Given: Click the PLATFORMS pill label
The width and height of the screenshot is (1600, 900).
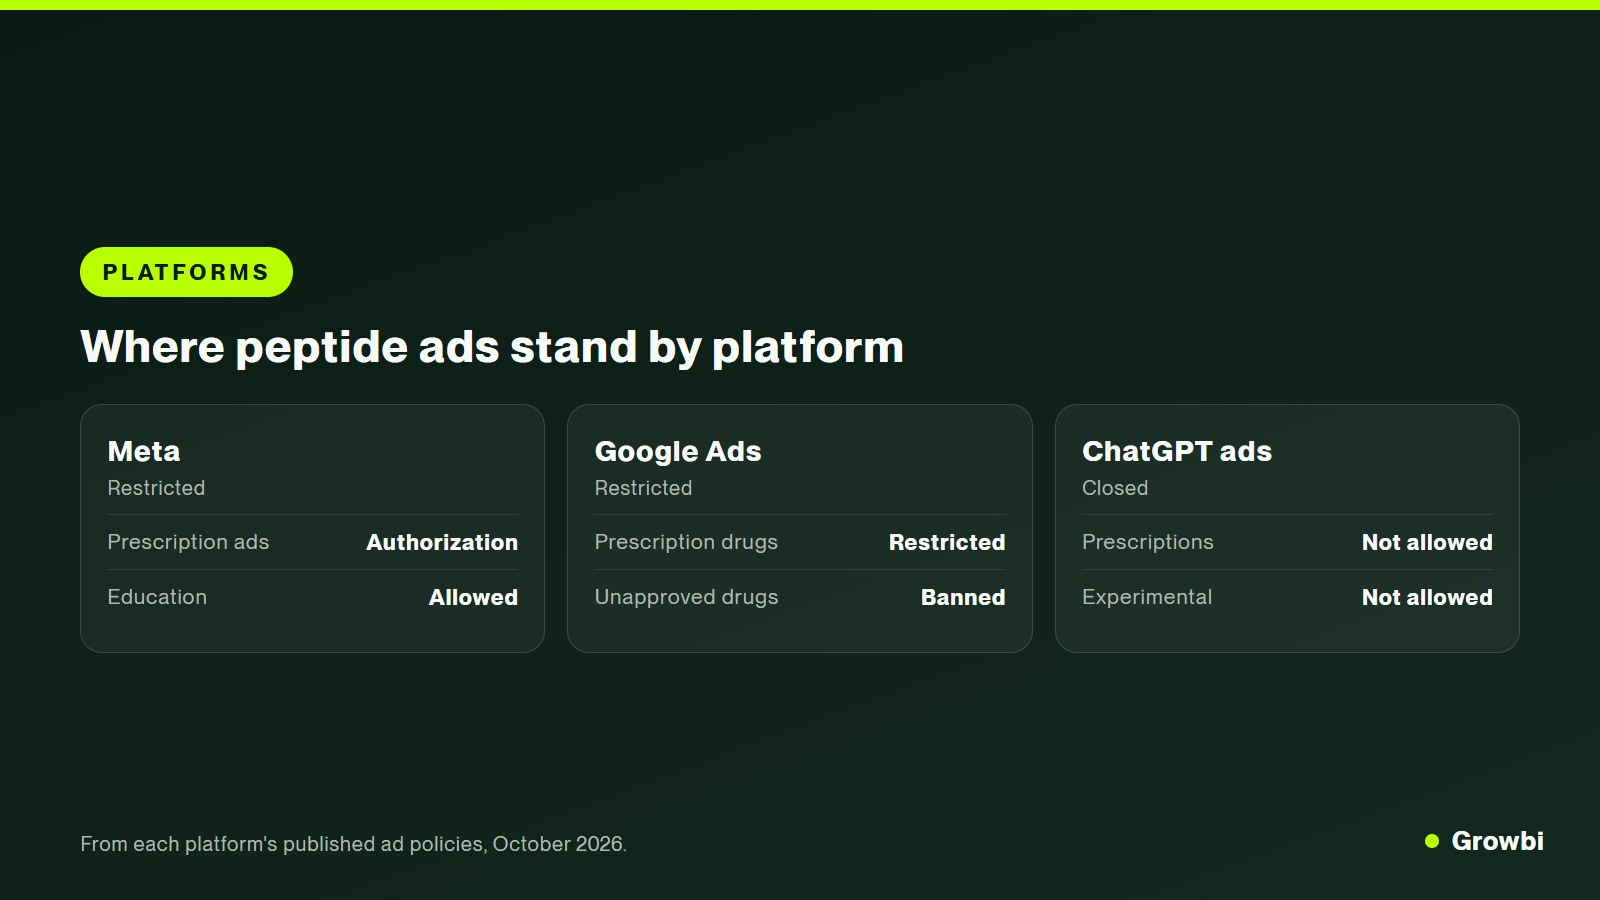Looking at the screenshot, I should [186, 272].
